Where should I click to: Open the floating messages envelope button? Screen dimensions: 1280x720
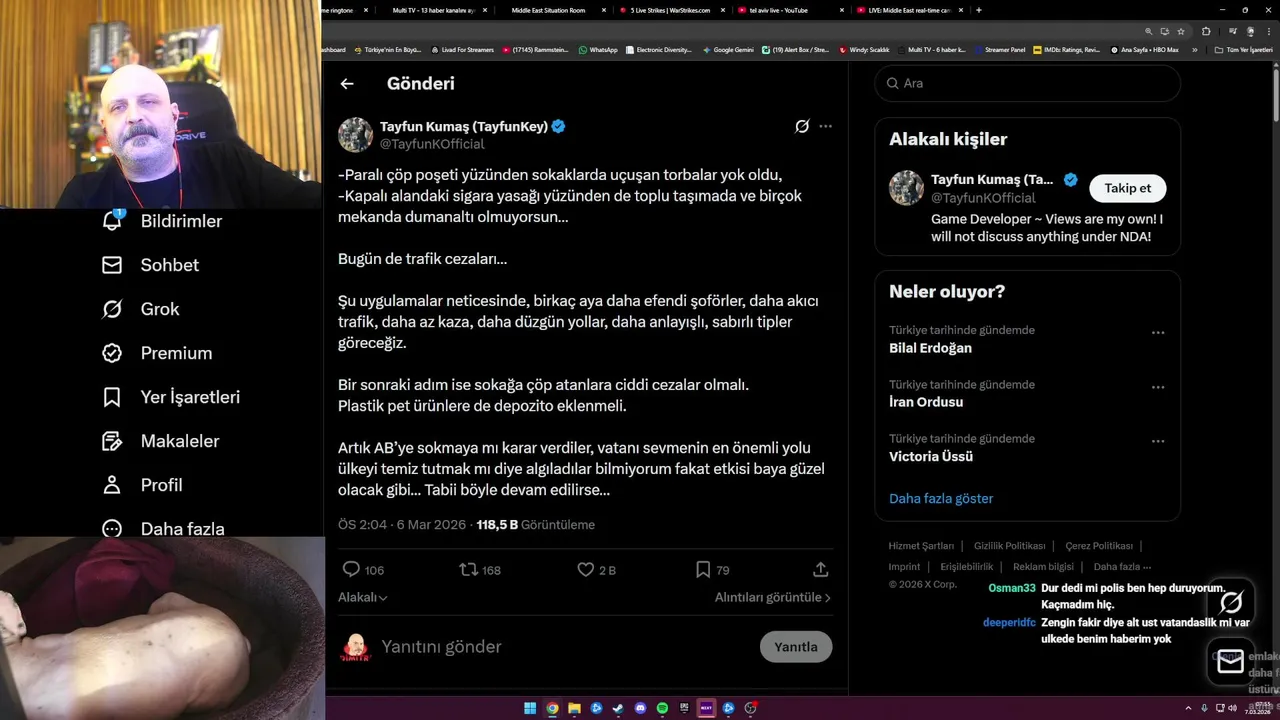point(1231,661)
